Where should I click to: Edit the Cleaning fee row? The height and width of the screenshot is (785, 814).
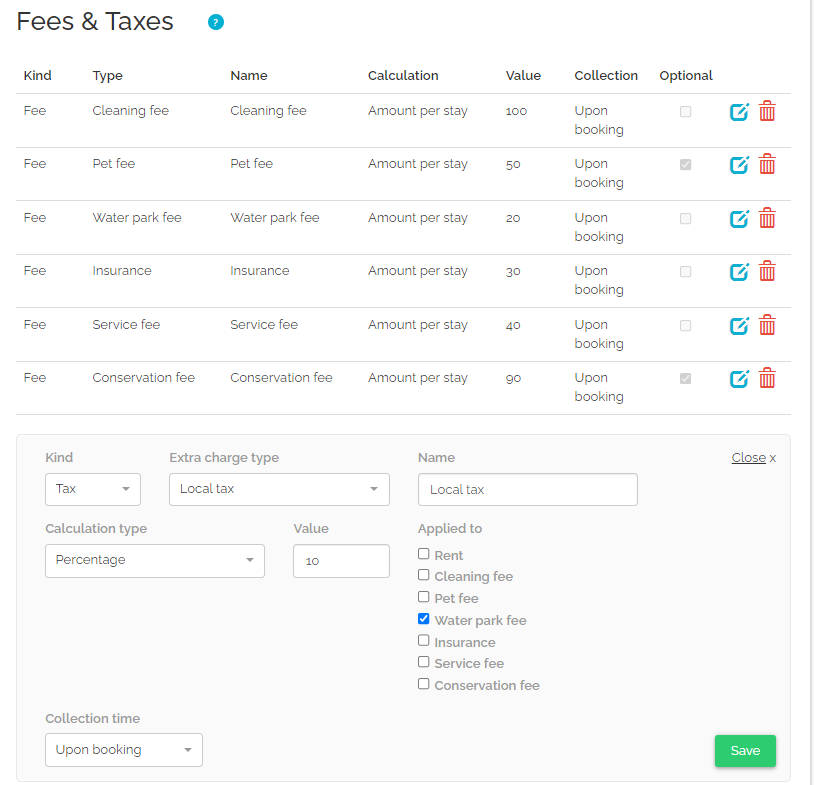(x=739, y=112)
